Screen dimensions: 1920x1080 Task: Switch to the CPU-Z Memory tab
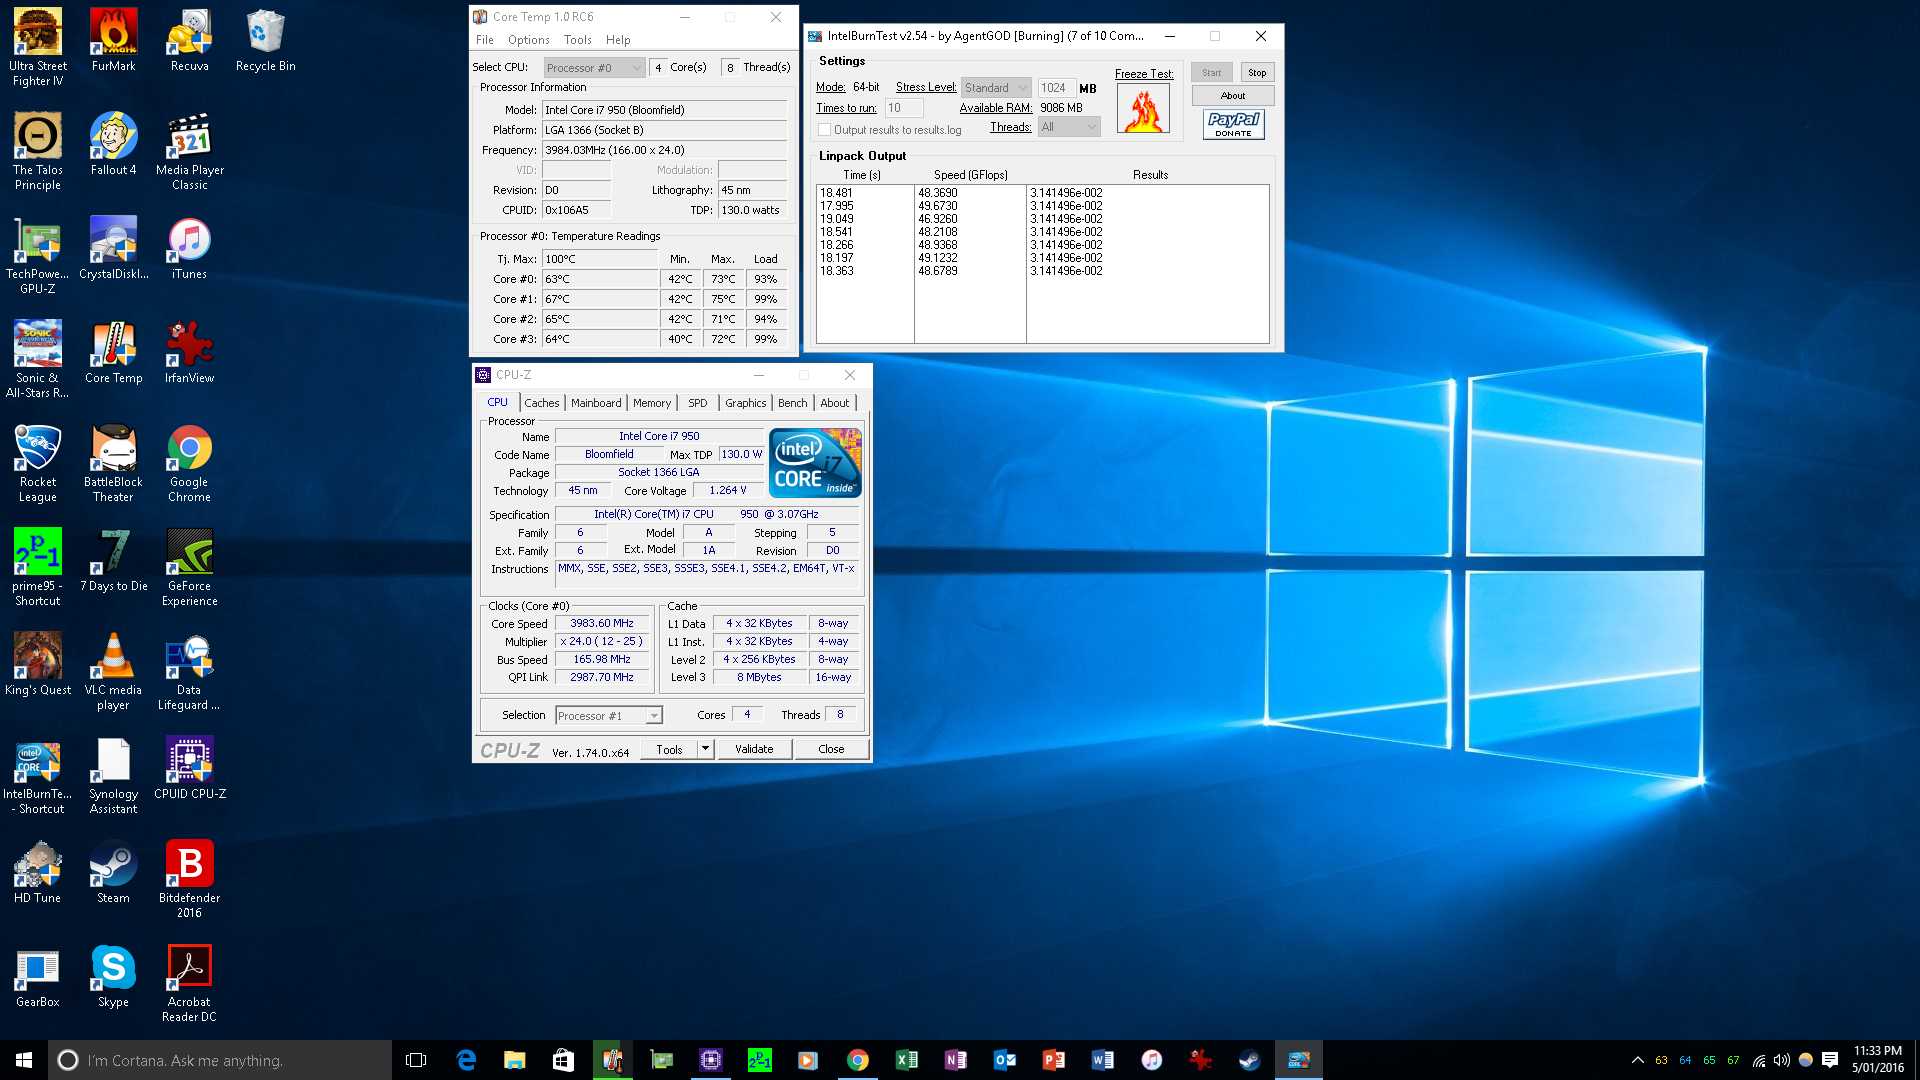pyautogui.click(x=652, y=403)
